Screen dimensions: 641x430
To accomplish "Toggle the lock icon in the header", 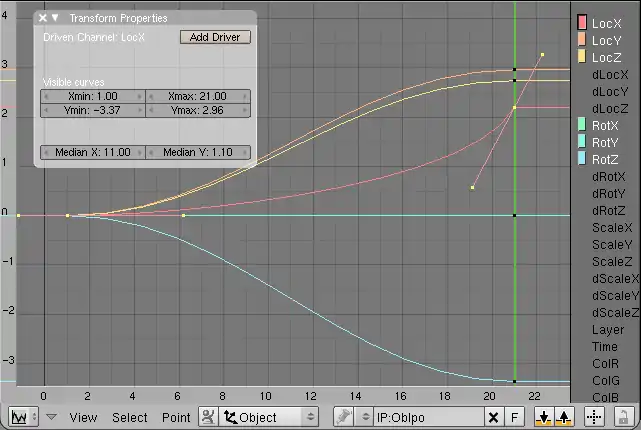I will 623,417.
